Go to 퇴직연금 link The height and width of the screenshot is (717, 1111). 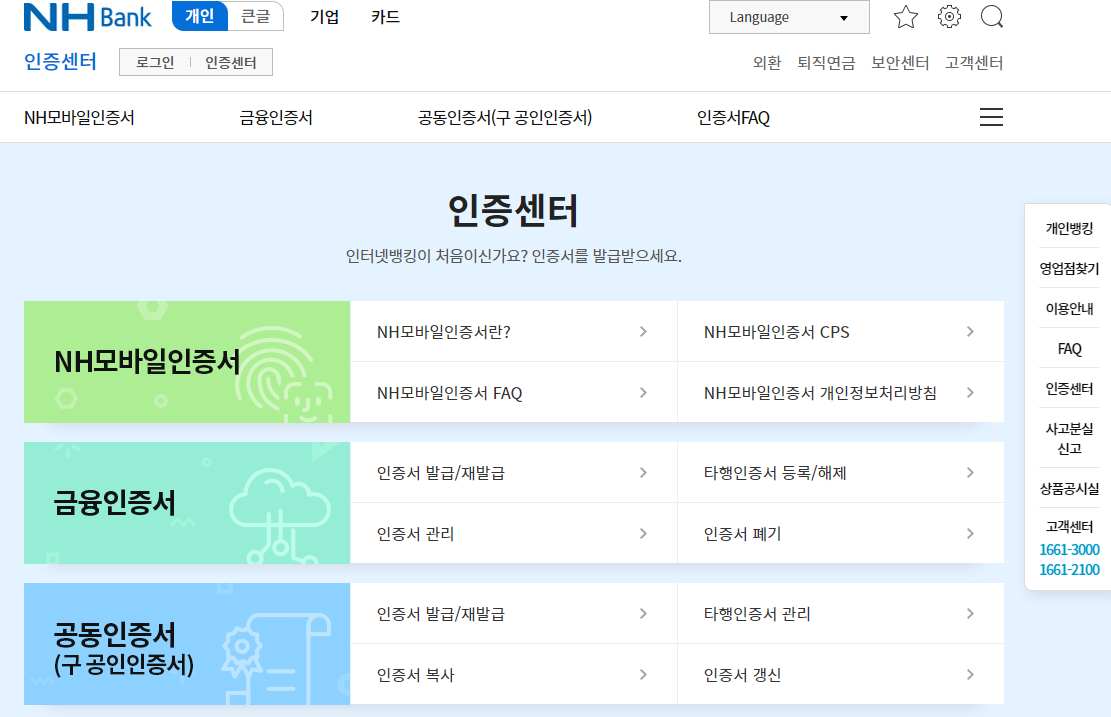826,63
